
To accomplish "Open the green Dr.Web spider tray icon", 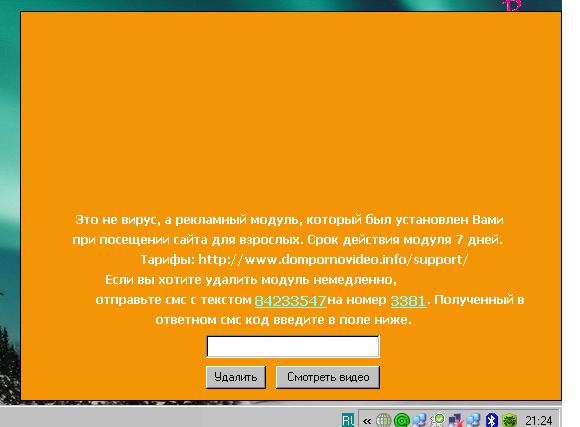I will point(509,420).
